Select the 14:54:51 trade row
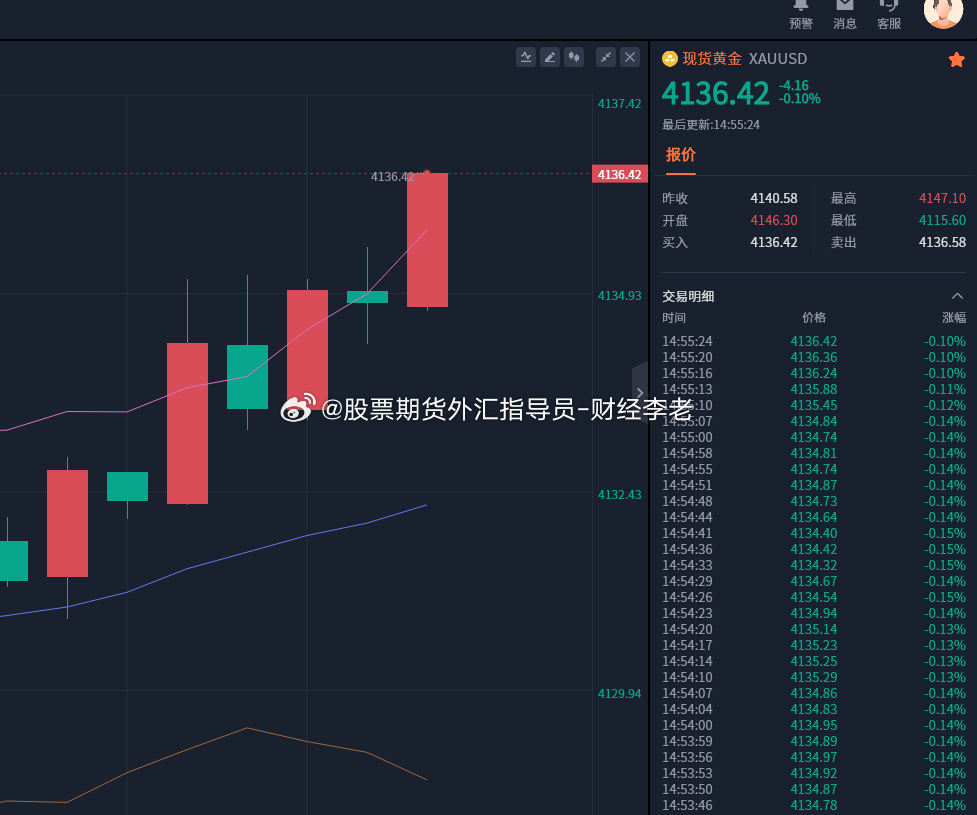977x815 pixels. tap(814, 485)
